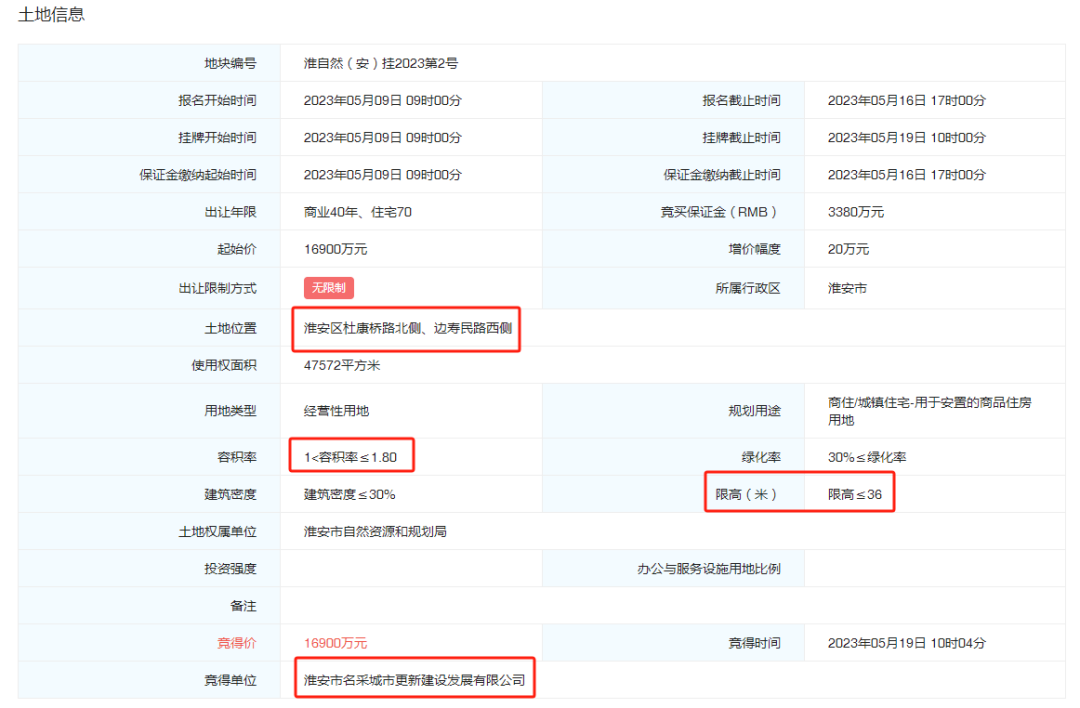The width and height of the screenshot is (1080, 708).
Task: Select the win time 2023年05月19日 10时04分
Action: click(x=906, y=643)
